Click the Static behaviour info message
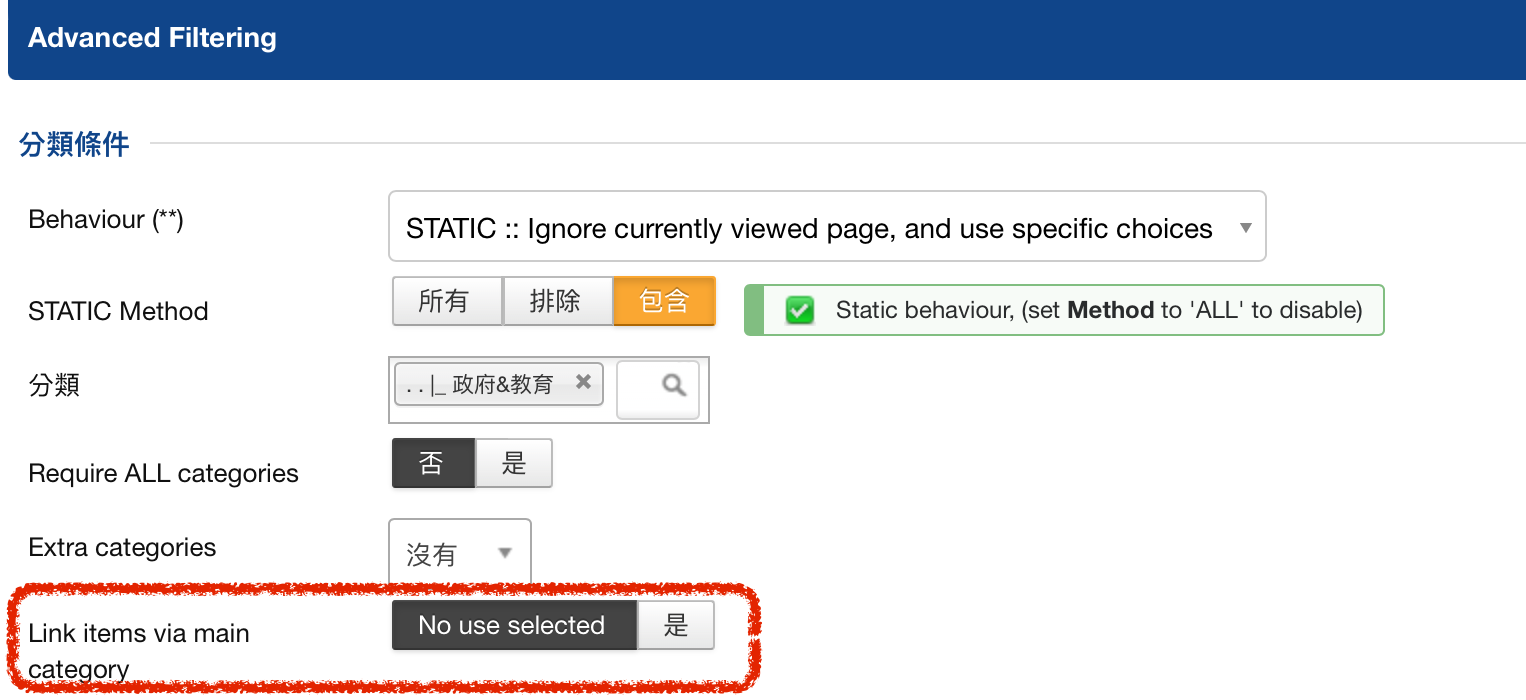The image size is (1526, 700). click(1064, 310)
